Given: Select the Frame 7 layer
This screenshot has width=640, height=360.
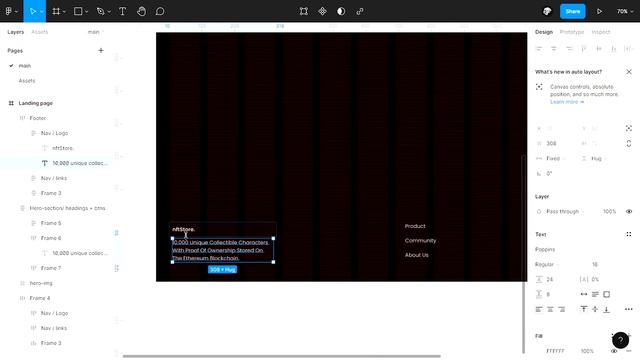Looking at the screenshot, I should (x=51, y=268).
